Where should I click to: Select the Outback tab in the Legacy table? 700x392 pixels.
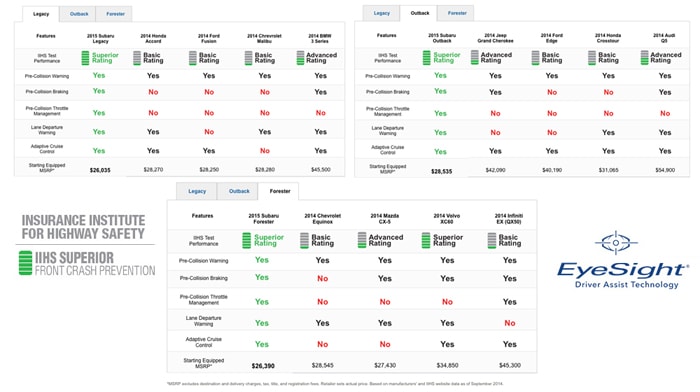coord(79,14)
